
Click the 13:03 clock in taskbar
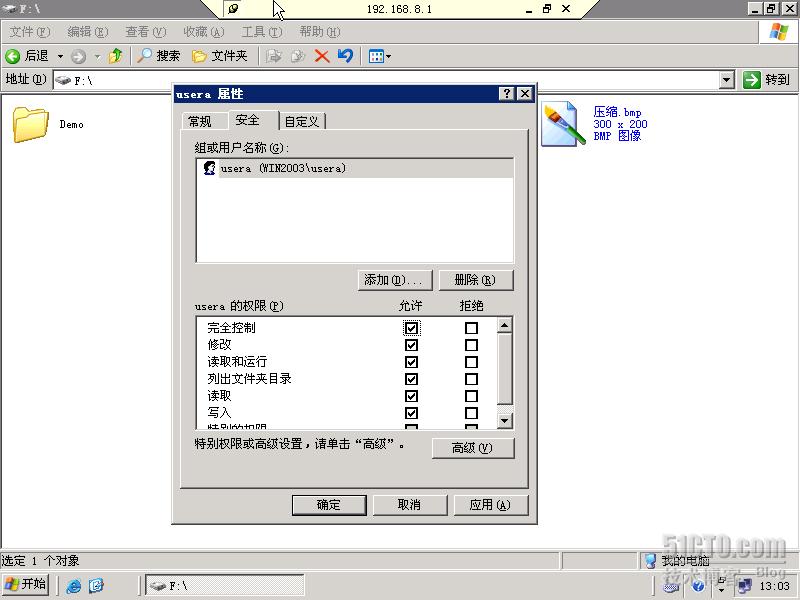coord(774,586)
